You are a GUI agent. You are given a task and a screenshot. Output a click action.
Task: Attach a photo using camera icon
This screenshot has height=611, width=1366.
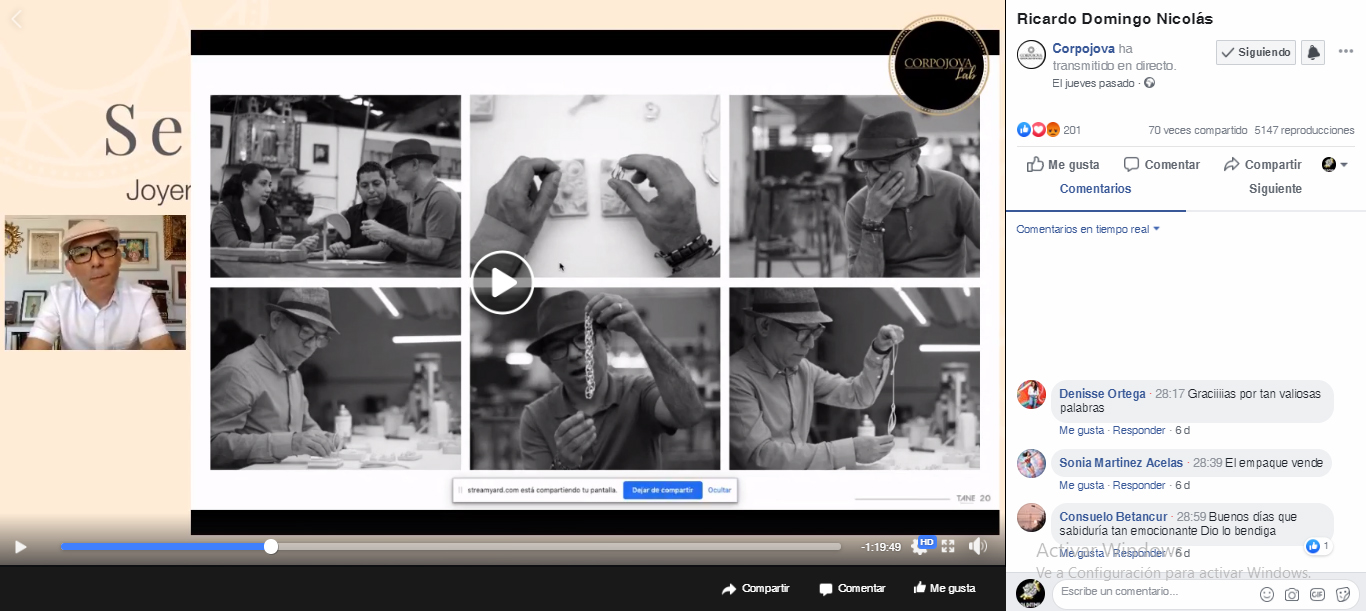1292,593
